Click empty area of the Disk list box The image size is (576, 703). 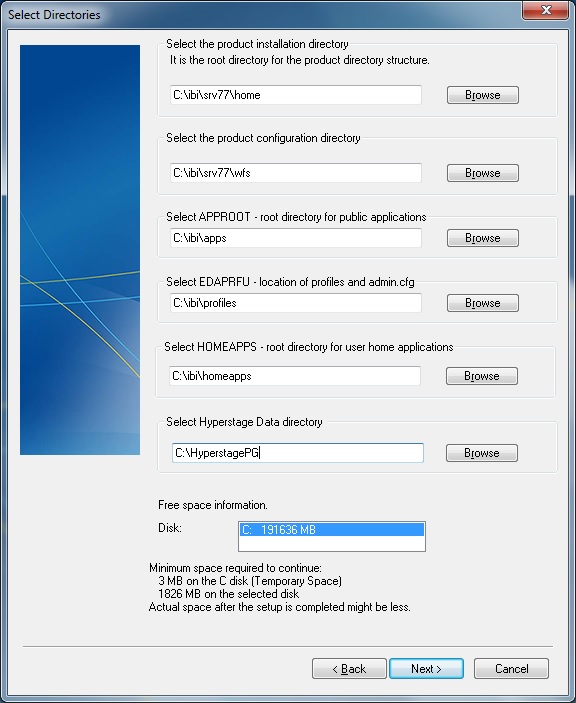[x=332, y=543]
